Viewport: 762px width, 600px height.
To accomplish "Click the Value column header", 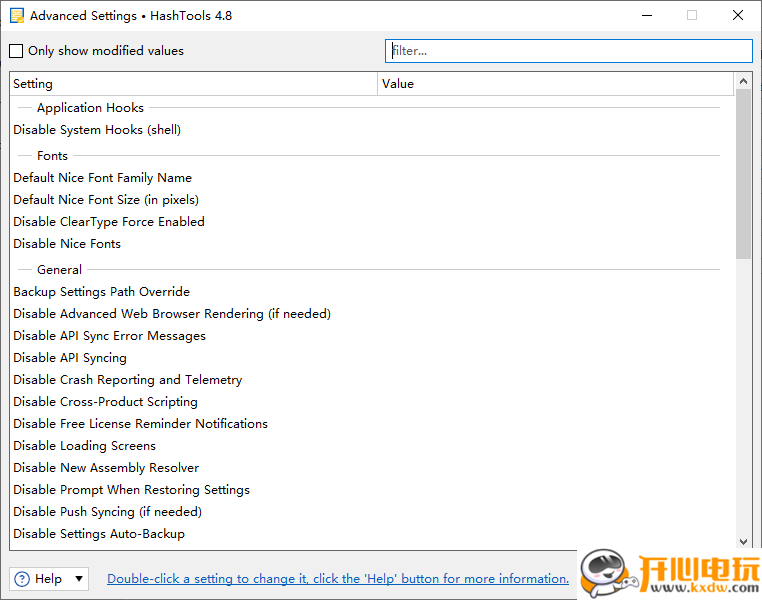I will [x=555, y=84].
